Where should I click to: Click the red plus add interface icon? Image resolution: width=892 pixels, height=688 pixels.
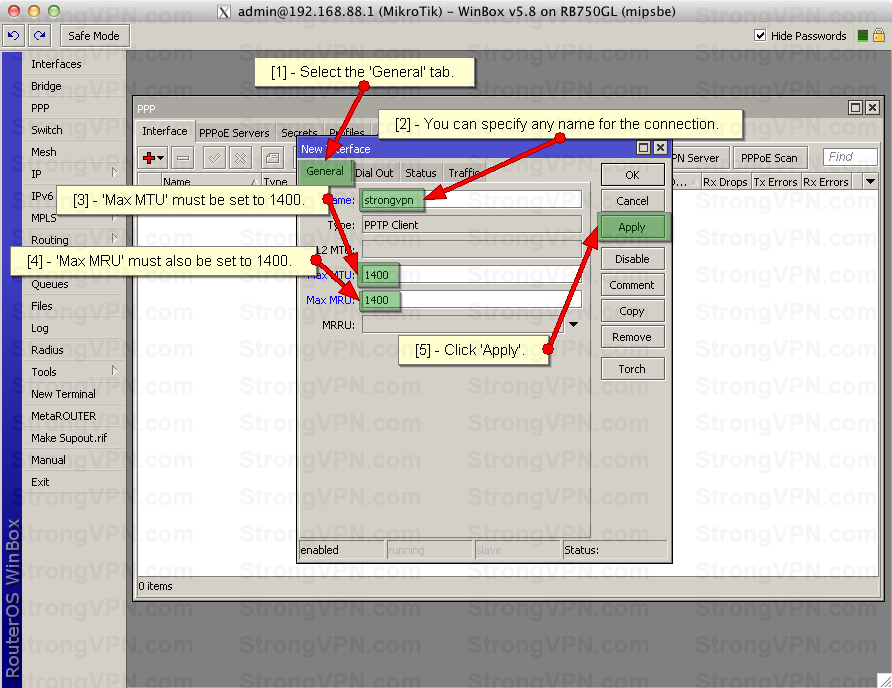click(153, 158)
